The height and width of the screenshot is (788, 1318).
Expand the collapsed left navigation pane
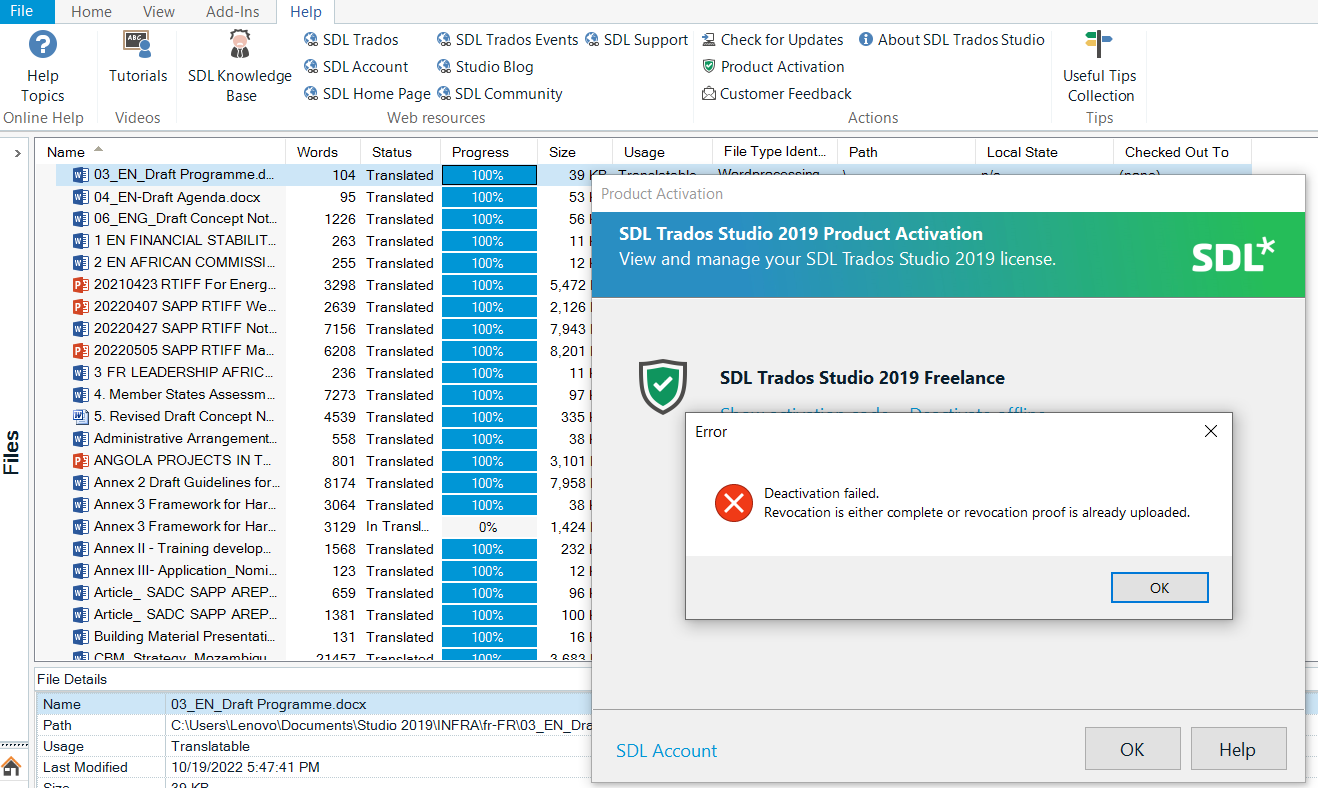[16, 154]
